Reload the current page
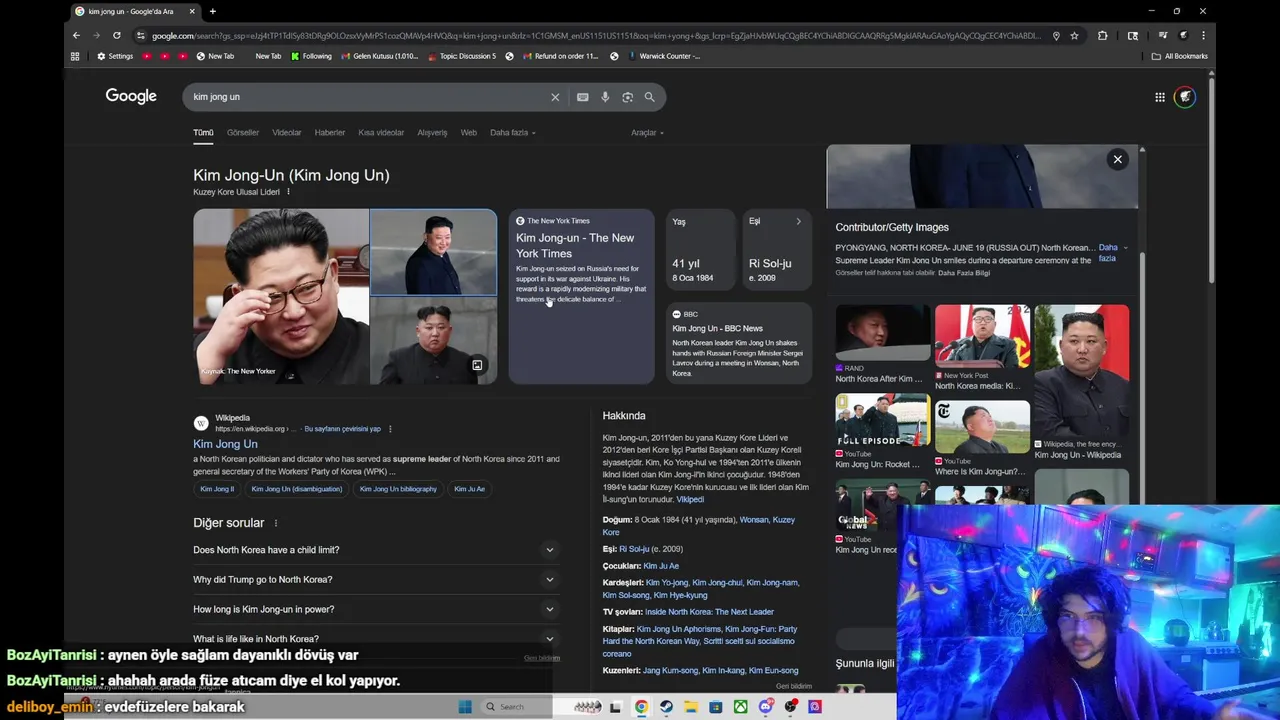 (x=116, y=35)
